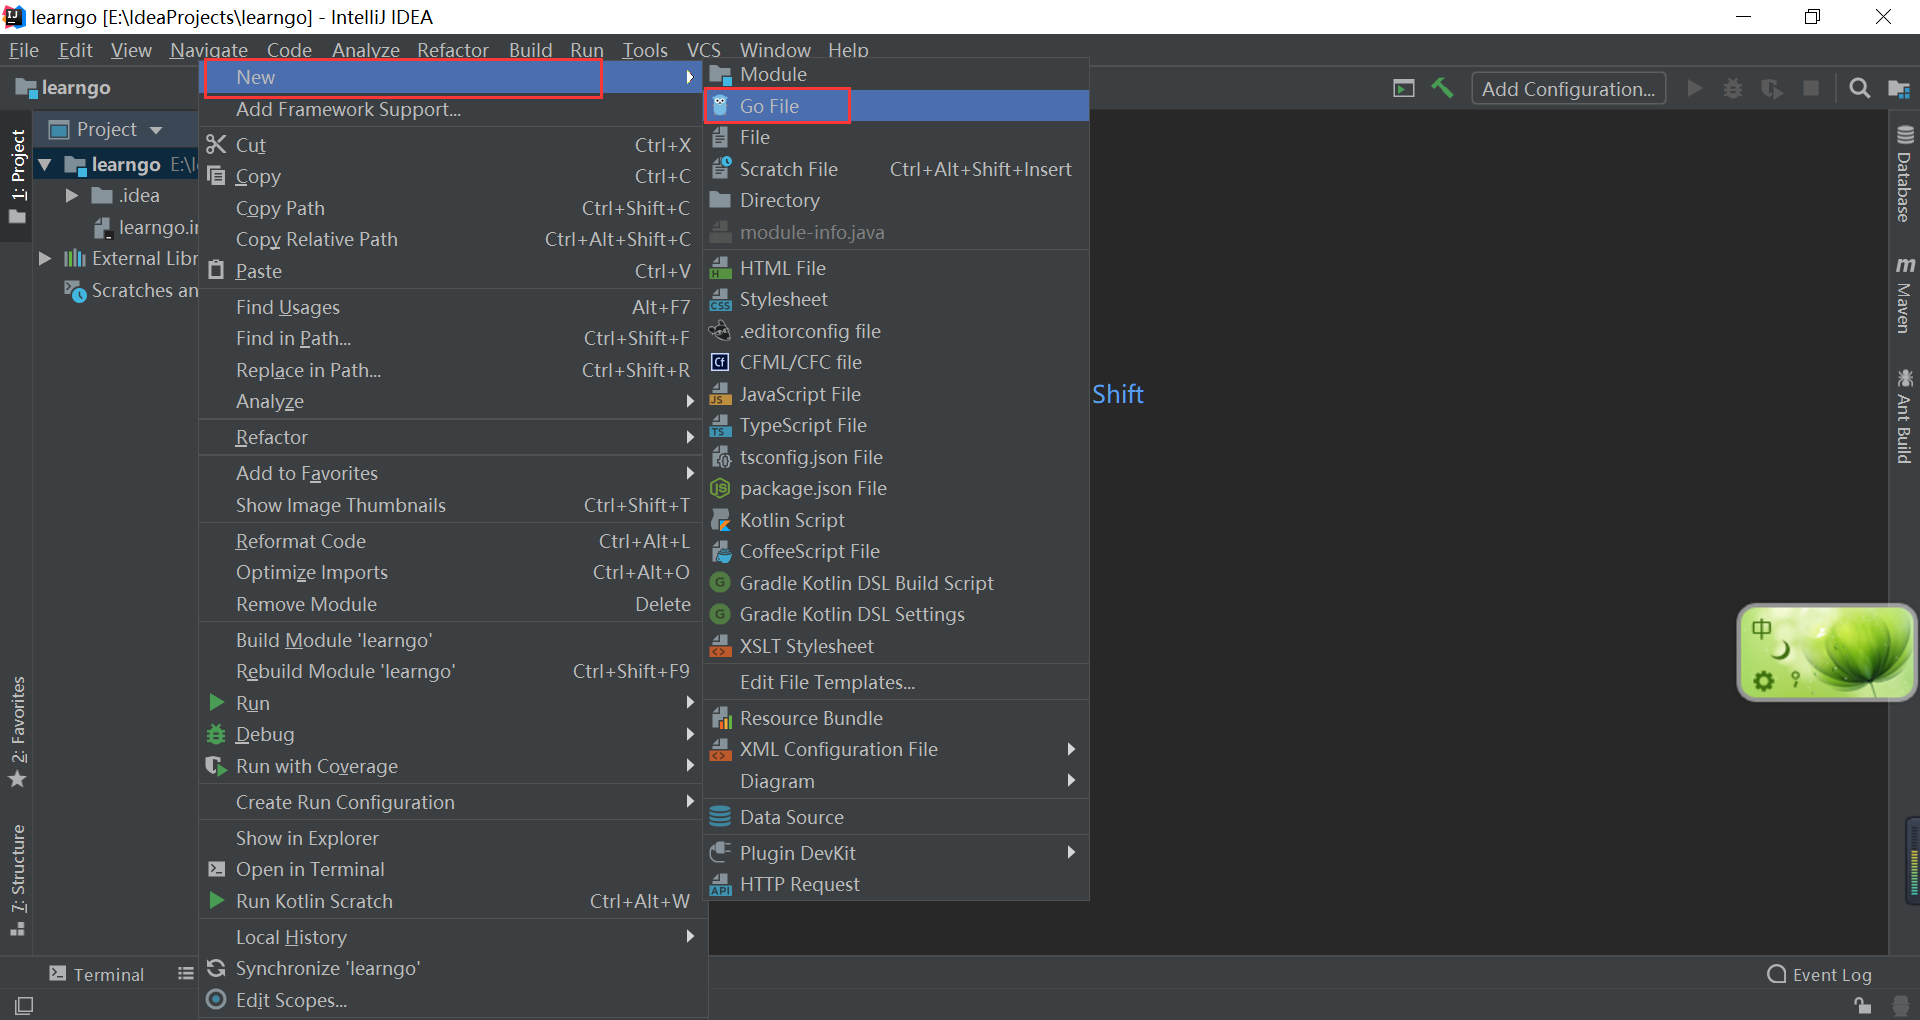
Task: Open the Structure side tab
Action: point(18,880)
